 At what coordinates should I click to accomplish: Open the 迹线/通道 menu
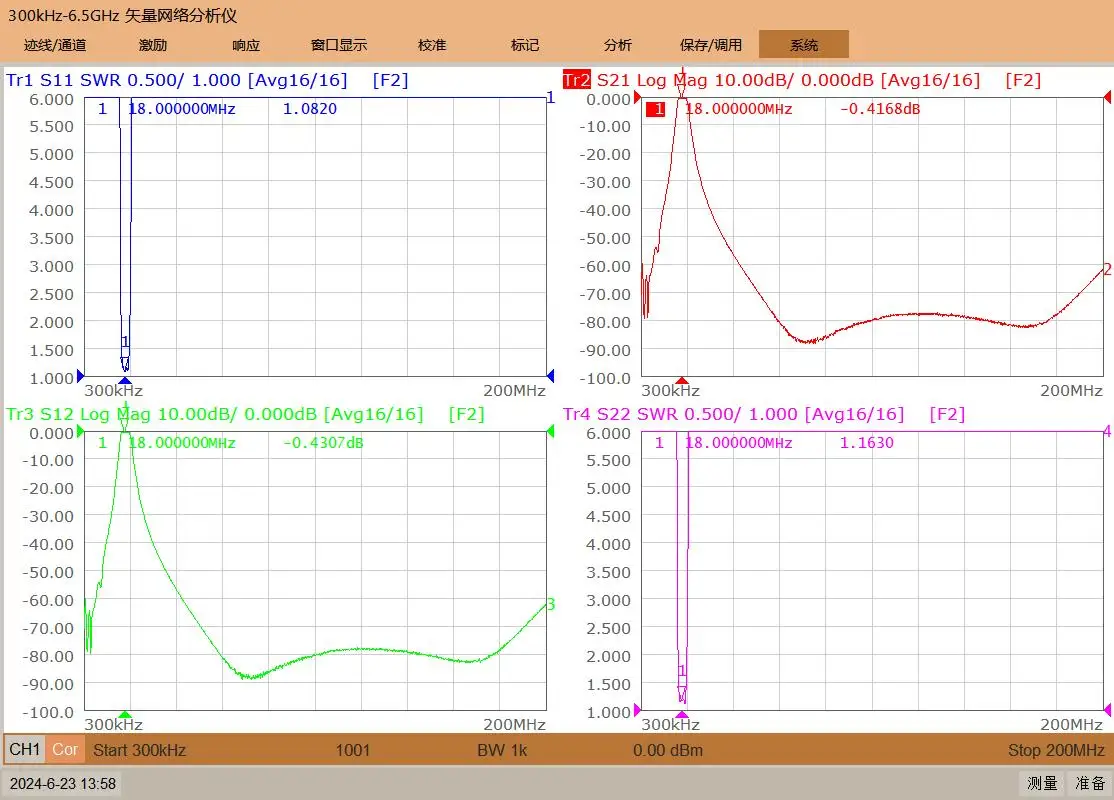(55, 45)
